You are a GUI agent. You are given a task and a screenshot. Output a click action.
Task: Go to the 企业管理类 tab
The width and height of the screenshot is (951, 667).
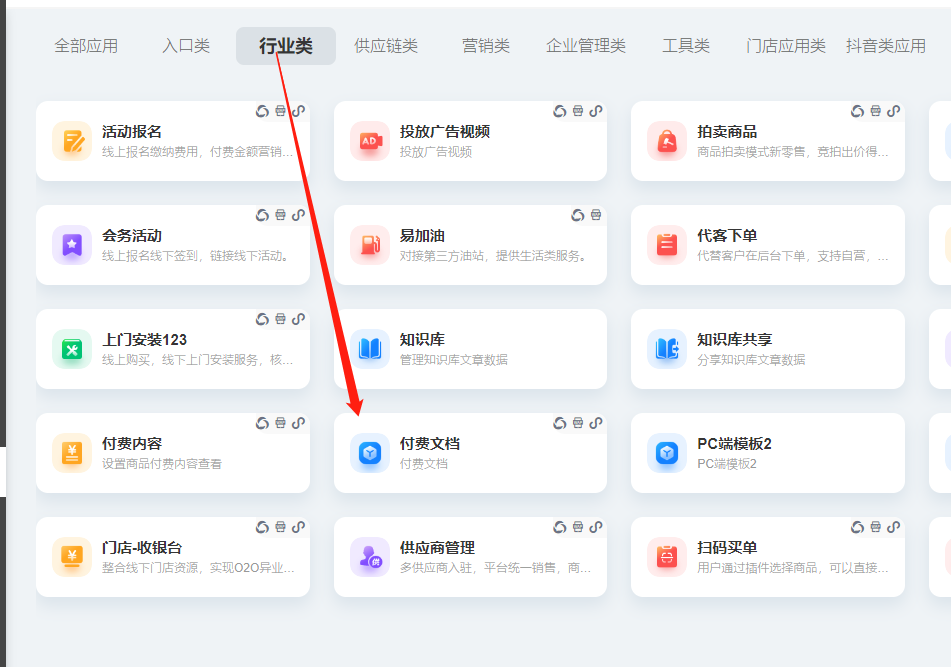pyautogui.click(x=586, y=46)
